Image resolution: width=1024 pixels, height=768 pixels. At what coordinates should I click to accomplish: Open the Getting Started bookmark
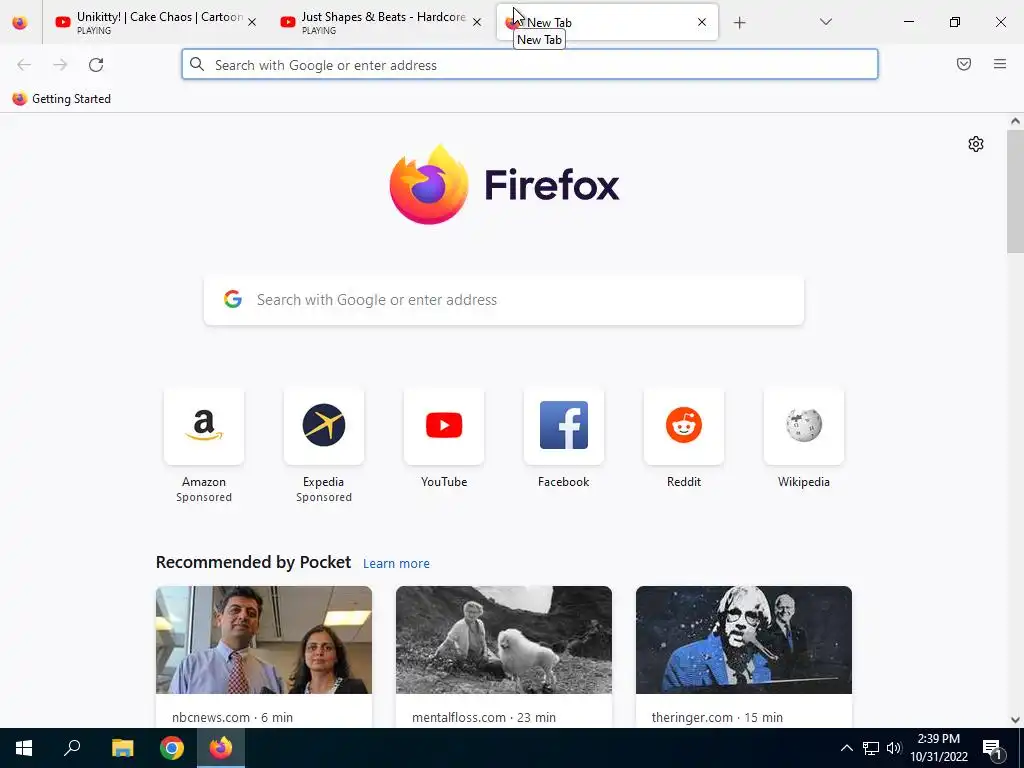tap(62, 99)
